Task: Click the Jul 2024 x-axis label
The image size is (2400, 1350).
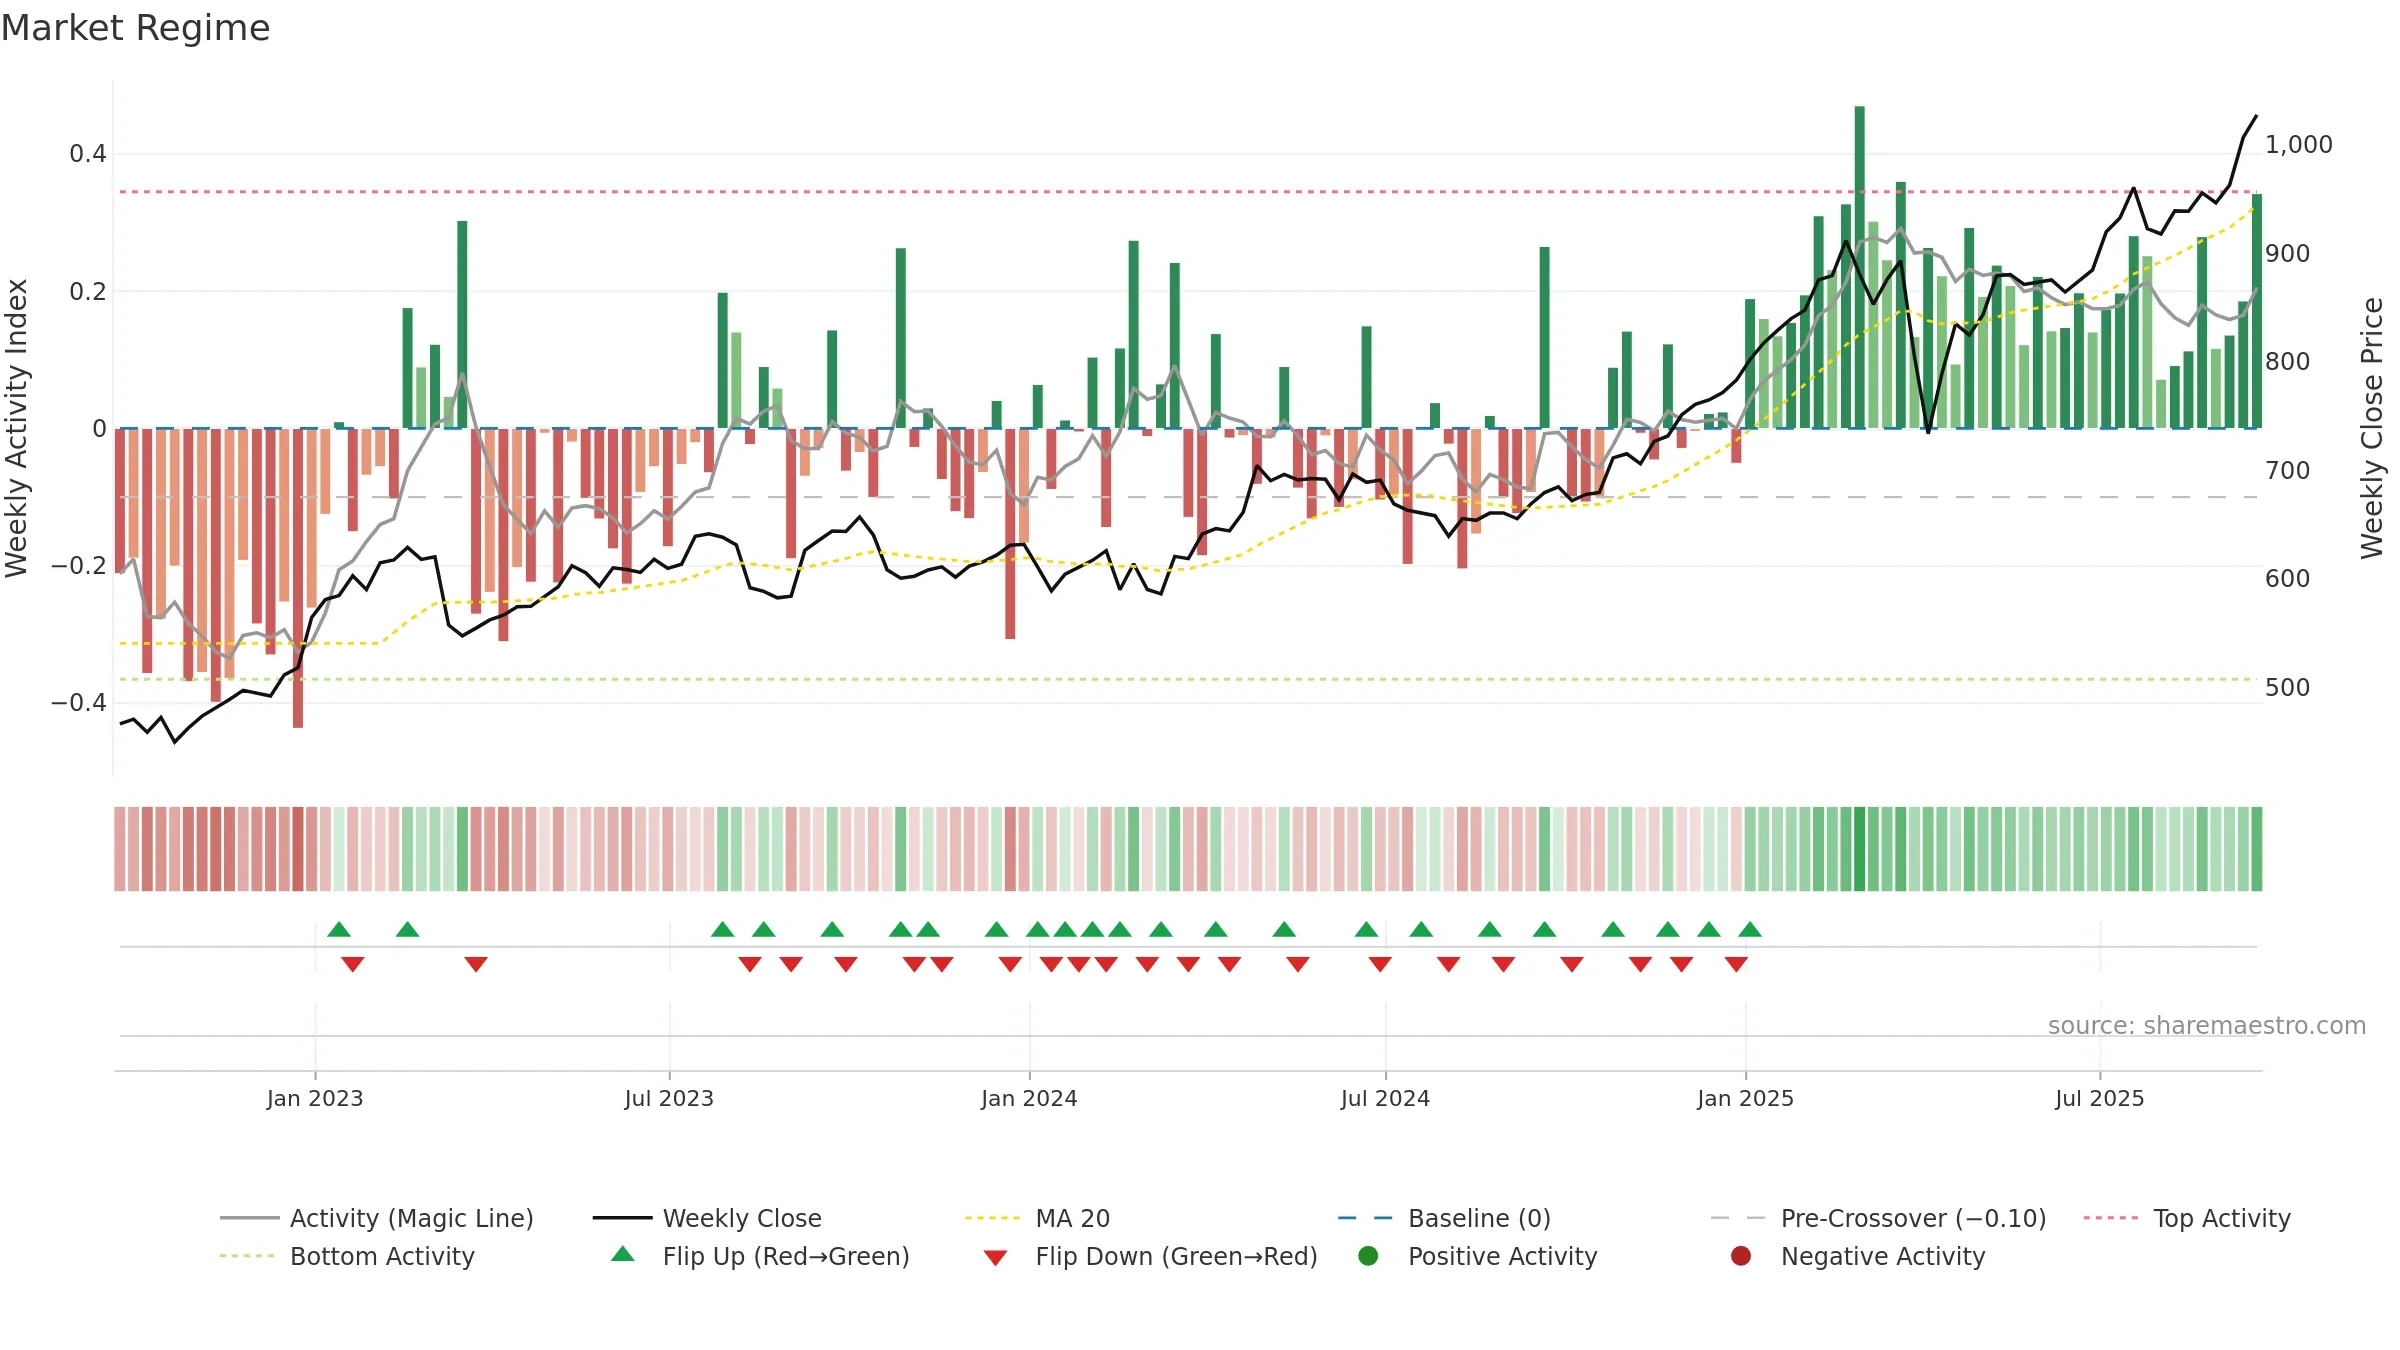Action: 1385,1098
